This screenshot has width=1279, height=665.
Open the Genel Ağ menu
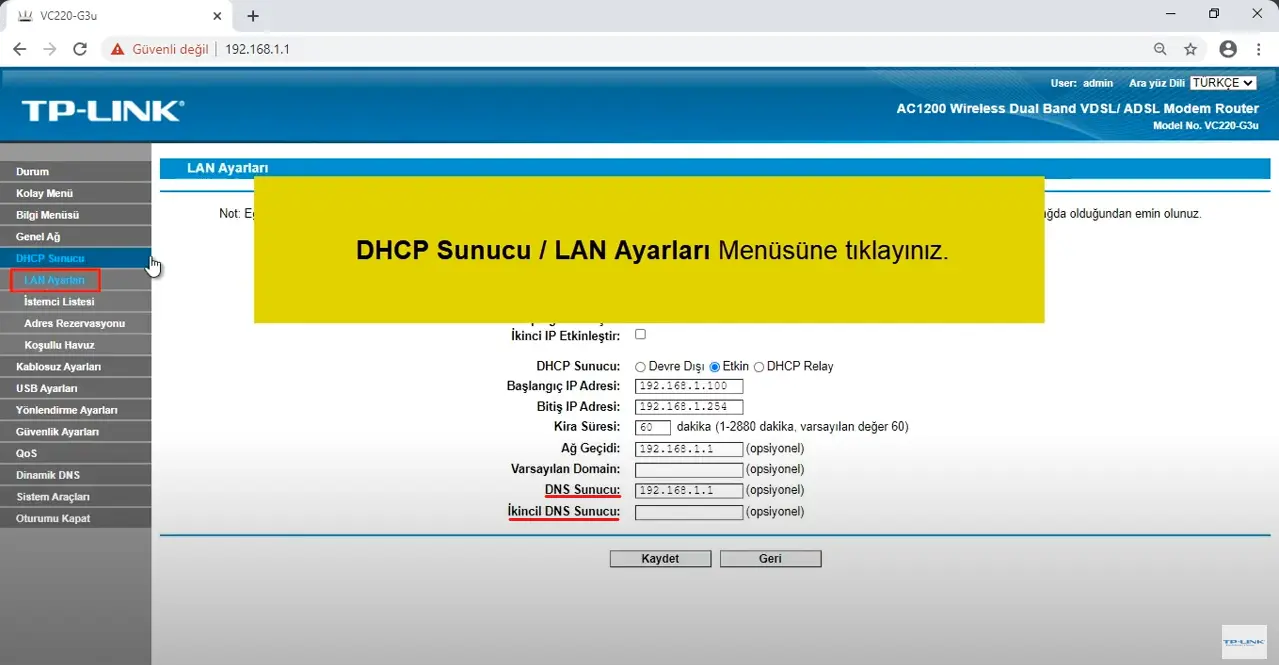[x=76, y=237]
